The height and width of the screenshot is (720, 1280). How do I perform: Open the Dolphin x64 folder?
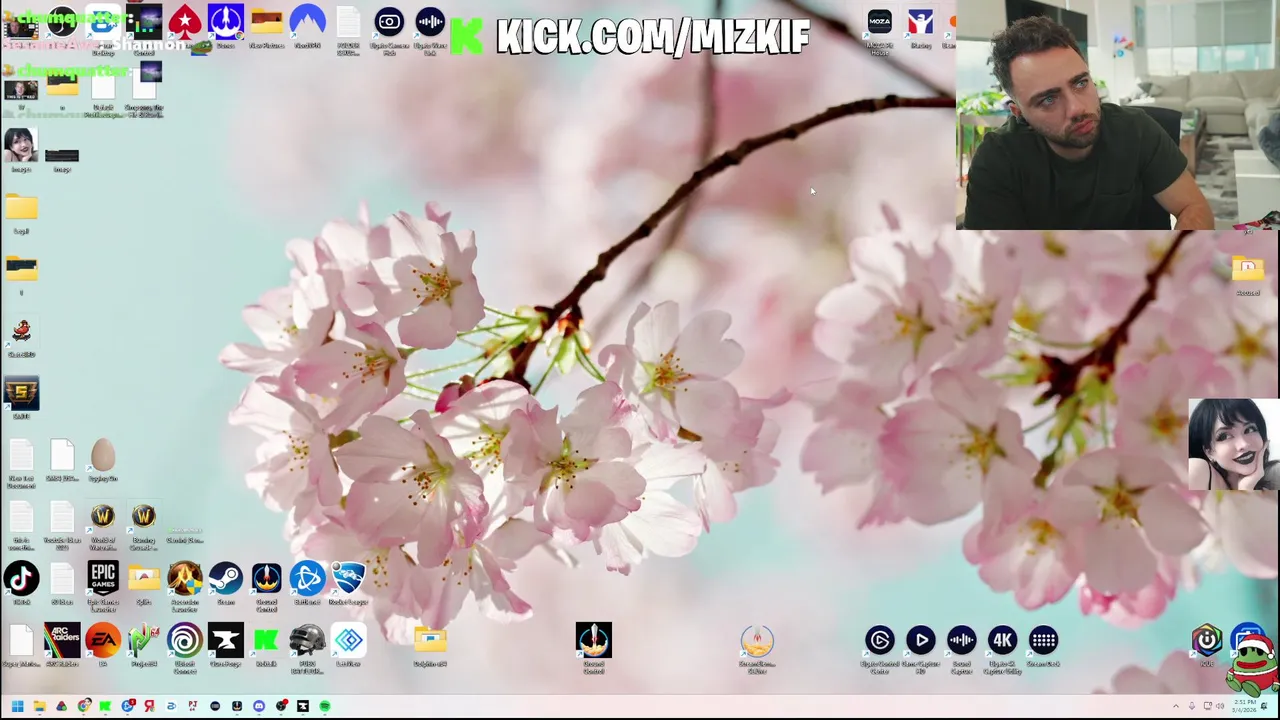pyautogui.click(x=430, y=640)
